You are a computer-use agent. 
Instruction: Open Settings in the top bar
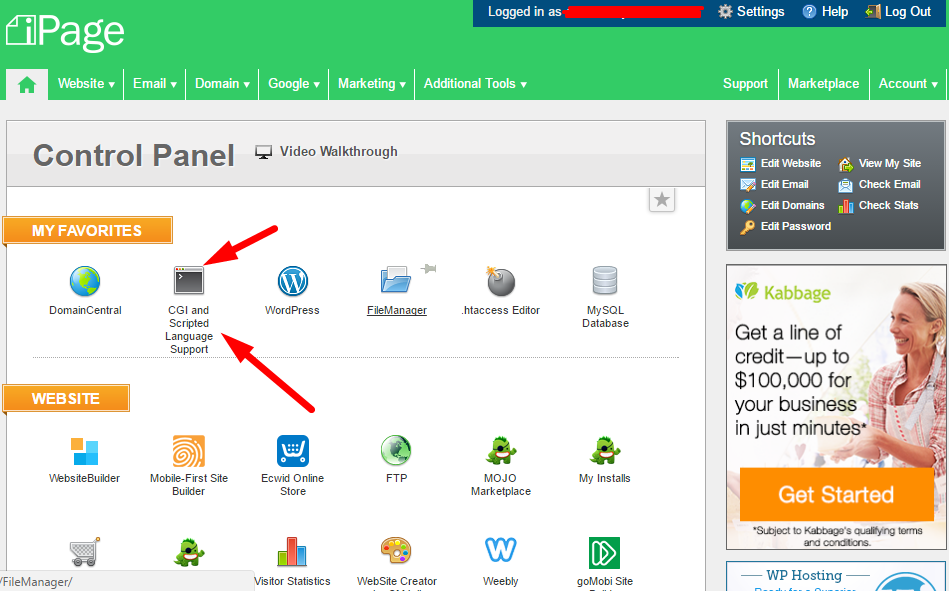click(751, 12)
